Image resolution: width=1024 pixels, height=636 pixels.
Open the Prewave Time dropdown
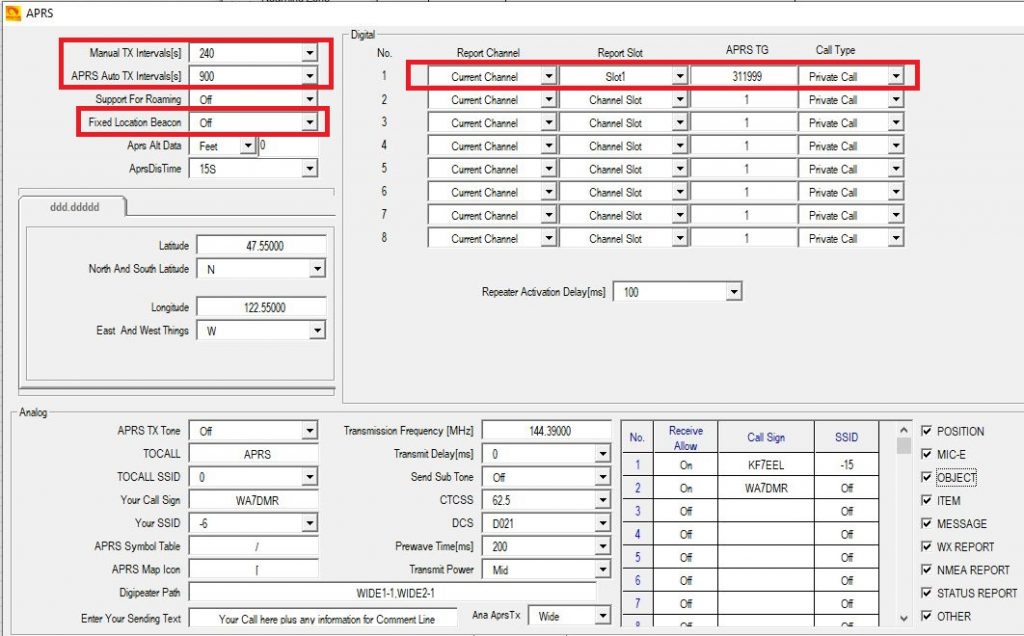click(x=603, y=547)
